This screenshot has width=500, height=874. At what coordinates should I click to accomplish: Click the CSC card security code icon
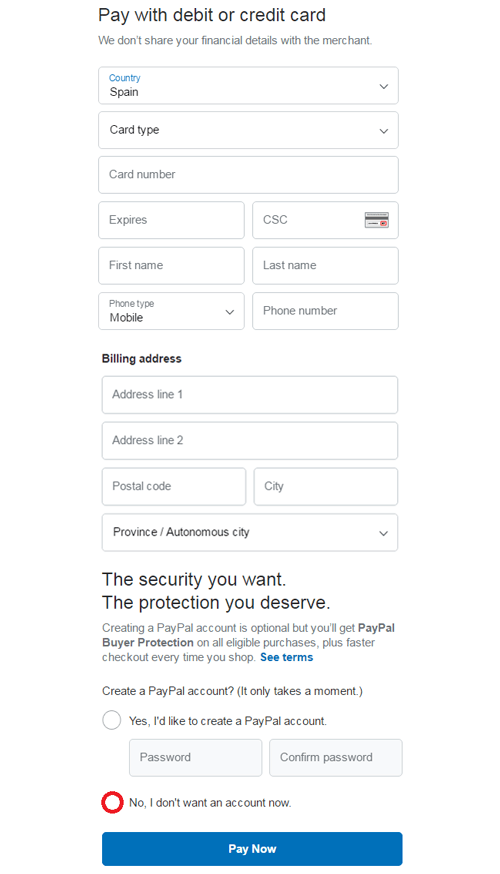point(377,220)
